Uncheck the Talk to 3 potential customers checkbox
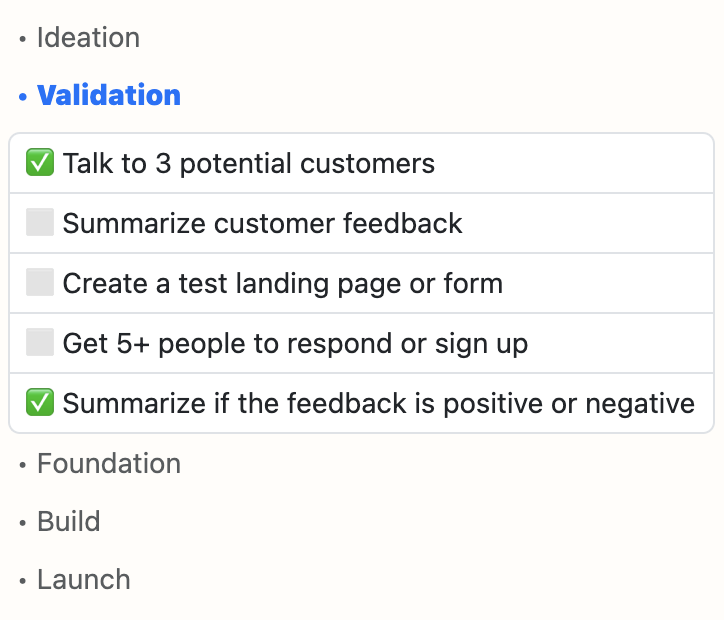724x620 pixels. [40, 163]
